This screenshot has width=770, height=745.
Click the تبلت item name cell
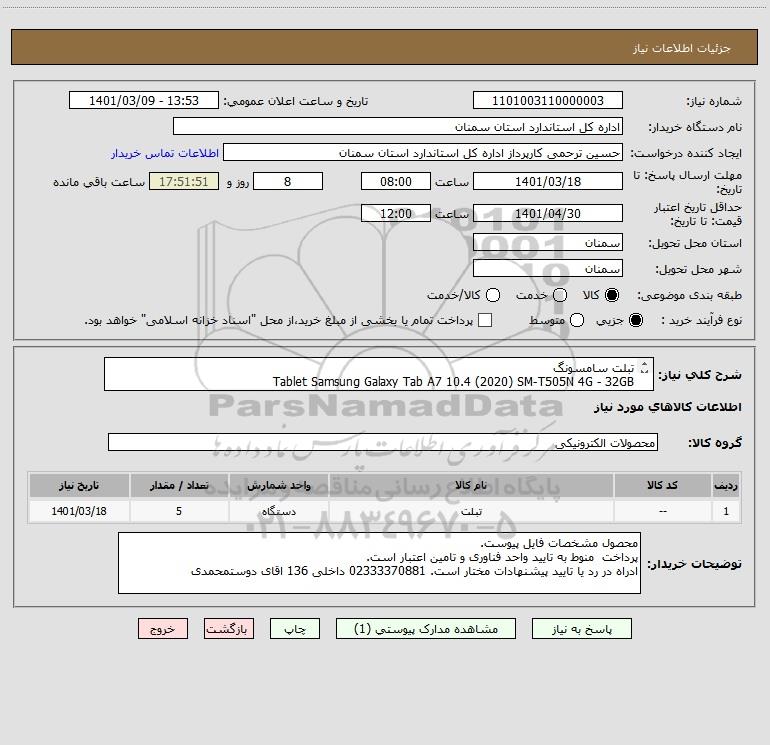point(471,511)
